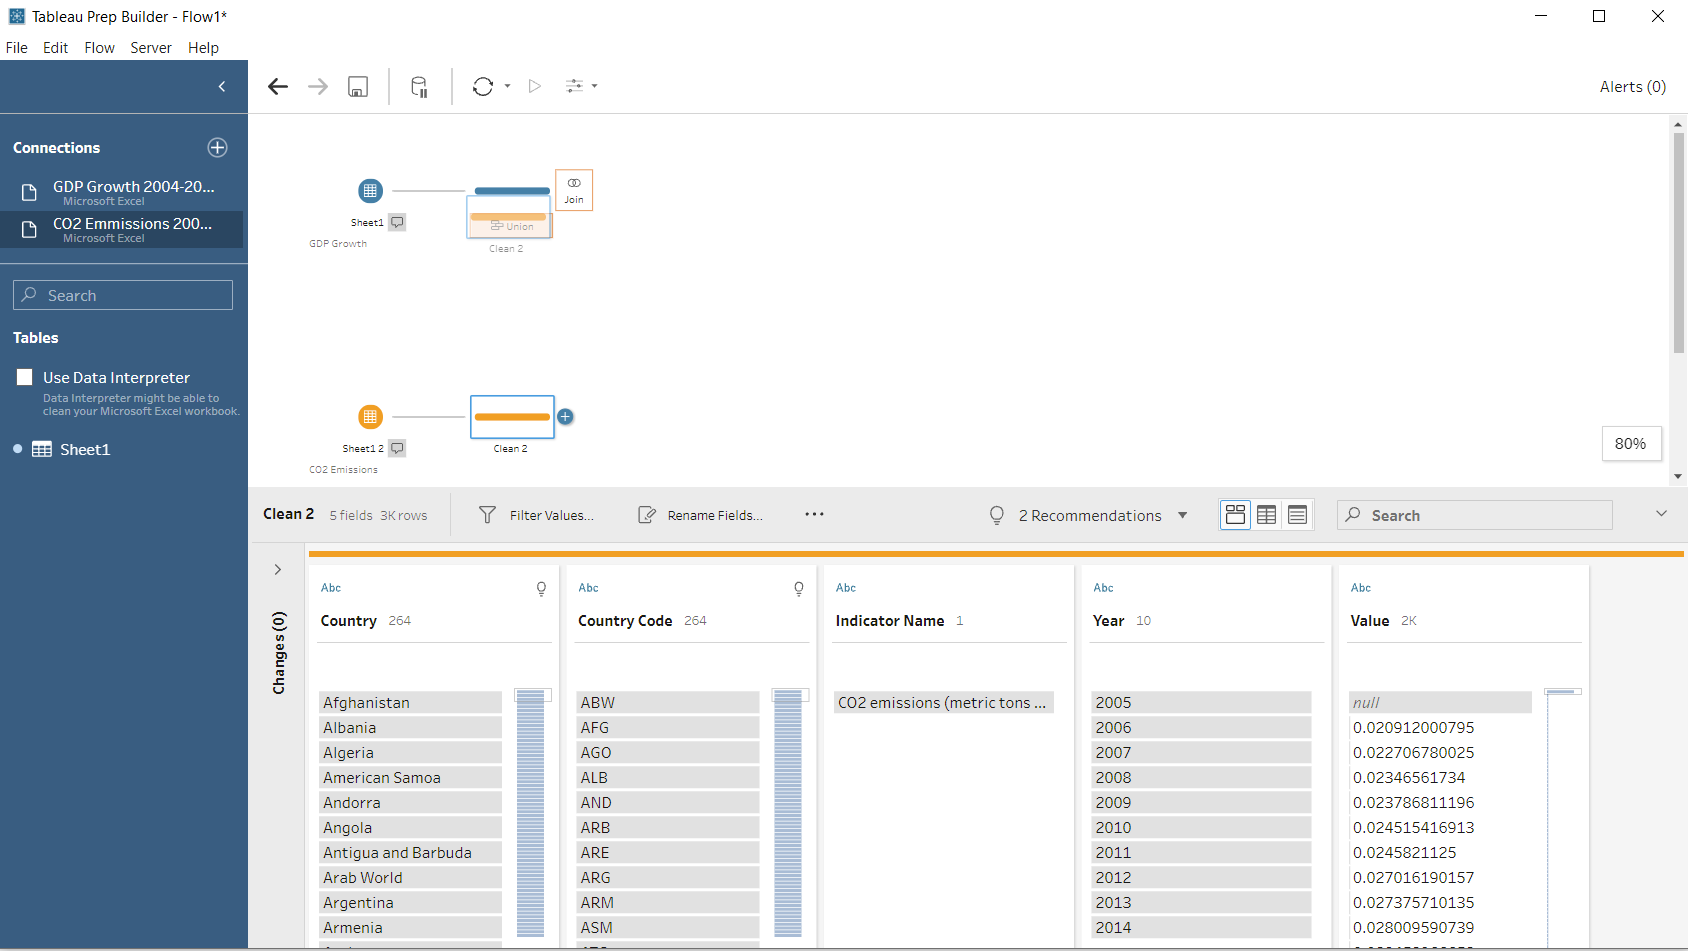This screenshot has width=1688, height=951.
Task: Switch to the profile pane view
Action: [1236, 515]
